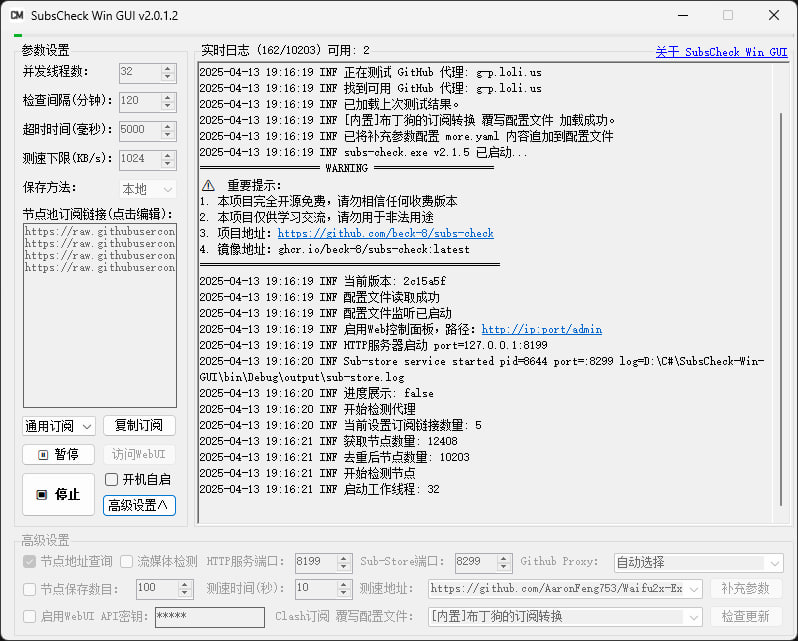Decrease Sub-Store端口 with the down arrow
This screenshot has width=798, height=641.
pyautogui.click(x=503, y=566)
